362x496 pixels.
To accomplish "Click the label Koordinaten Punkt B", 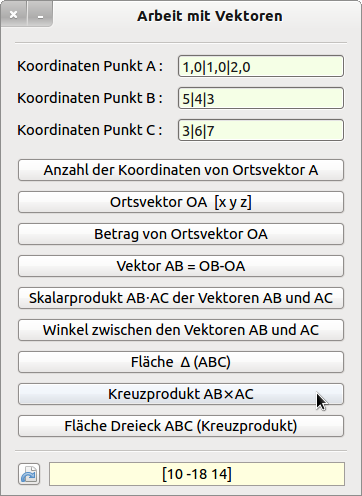I will point(90,98).
